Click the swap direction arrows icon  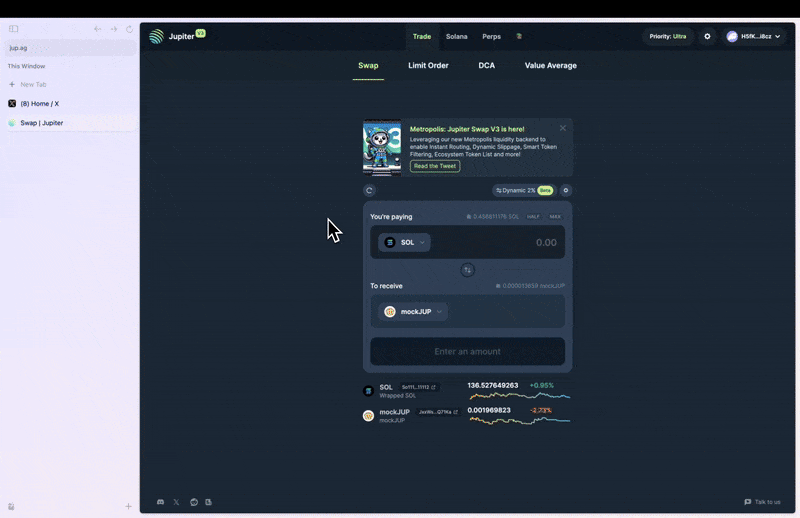467,270
